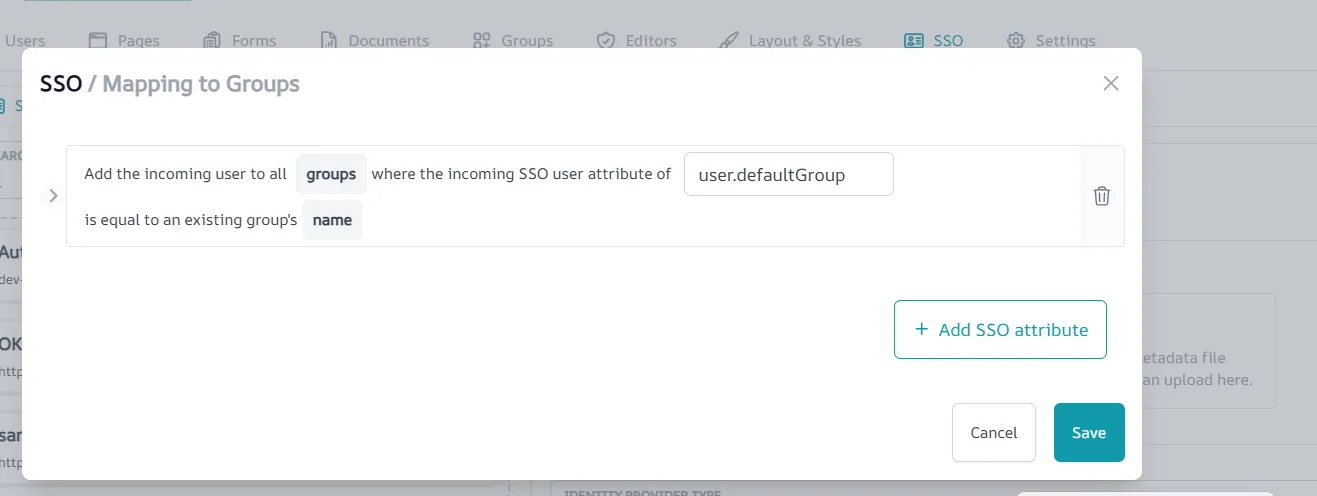Image resolution: width=1317 pixels, height=496 pixels.
Task: Click the plus icon in Add SSO attribute
Action: pos(921,329)
